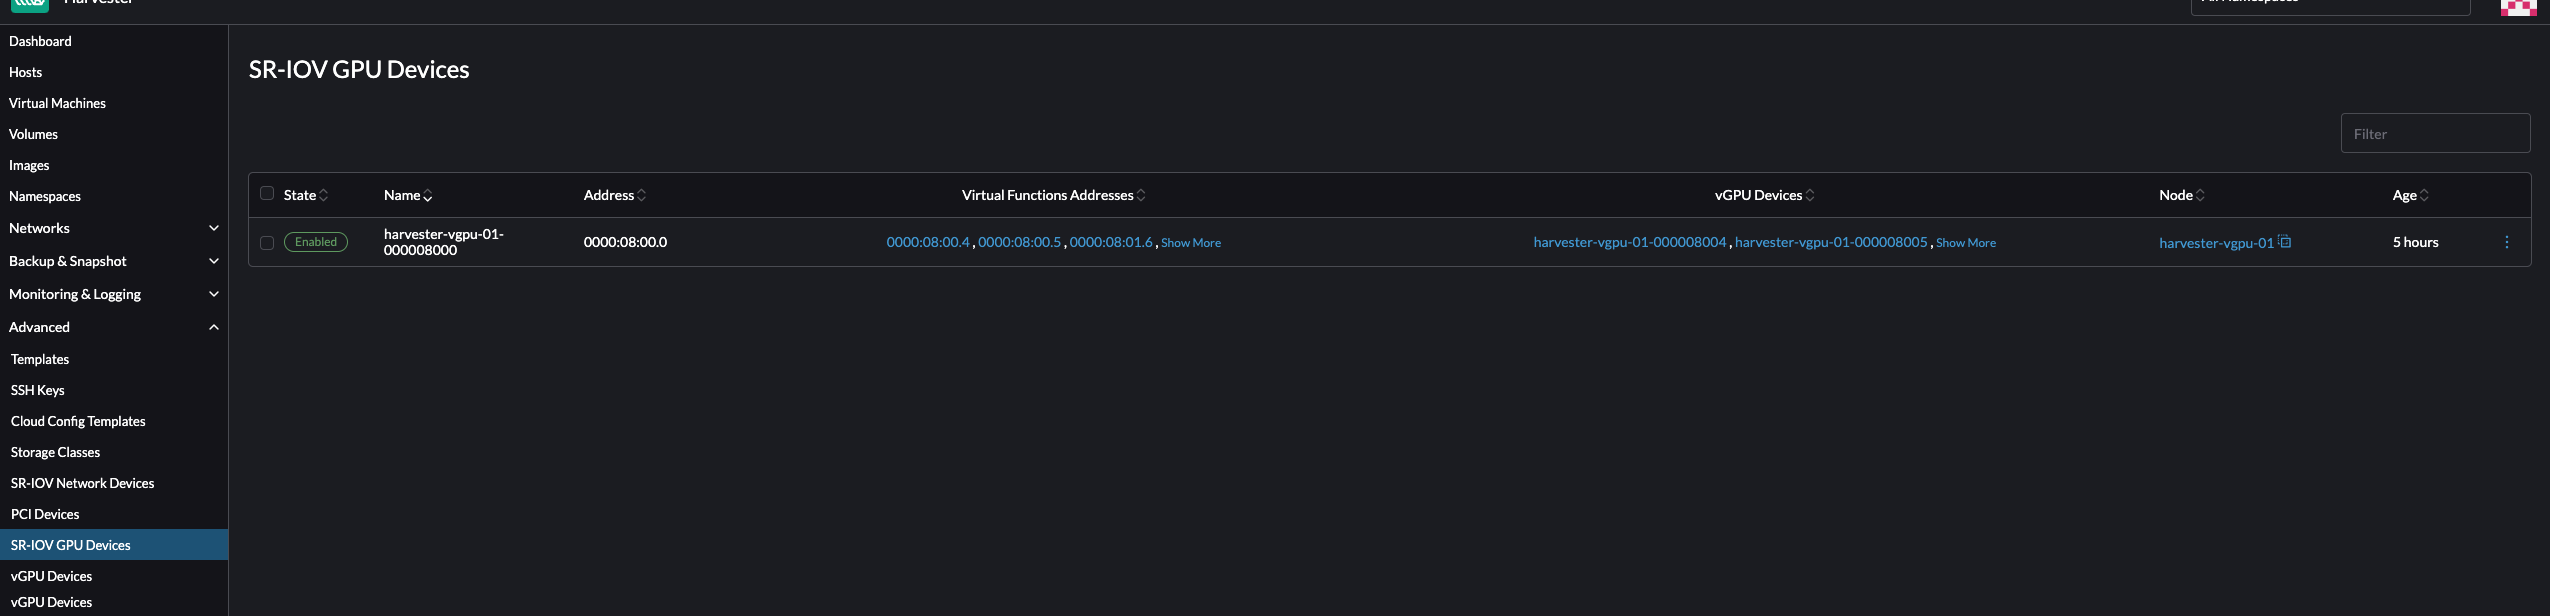Sort by Address column sort icon
The height and width of the screenshot is (616, 2550).
(x=641, y=196)
